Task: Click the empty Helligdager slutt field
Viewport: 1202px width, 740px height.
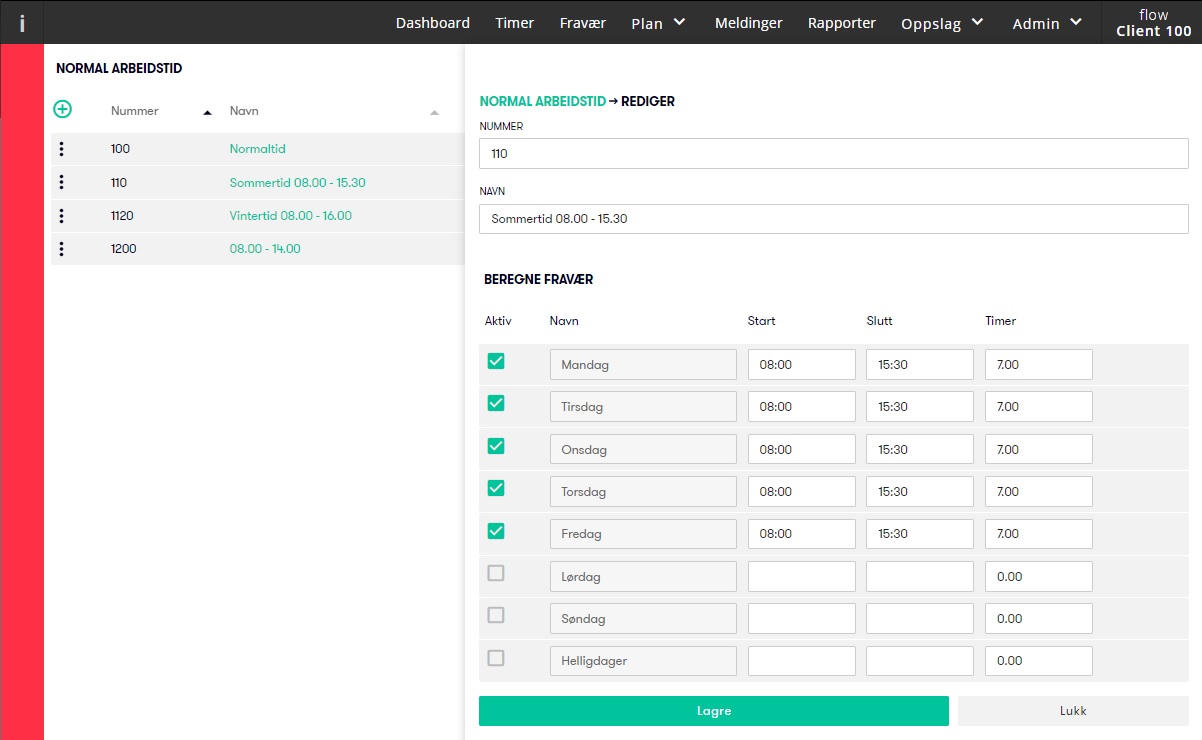Action: point(920,661)
